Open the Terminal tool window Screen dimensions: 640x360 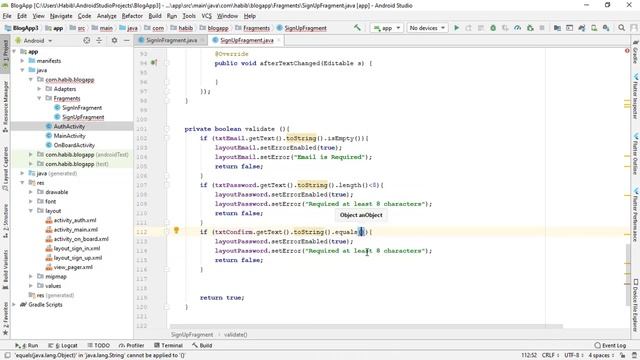(168, 345)
